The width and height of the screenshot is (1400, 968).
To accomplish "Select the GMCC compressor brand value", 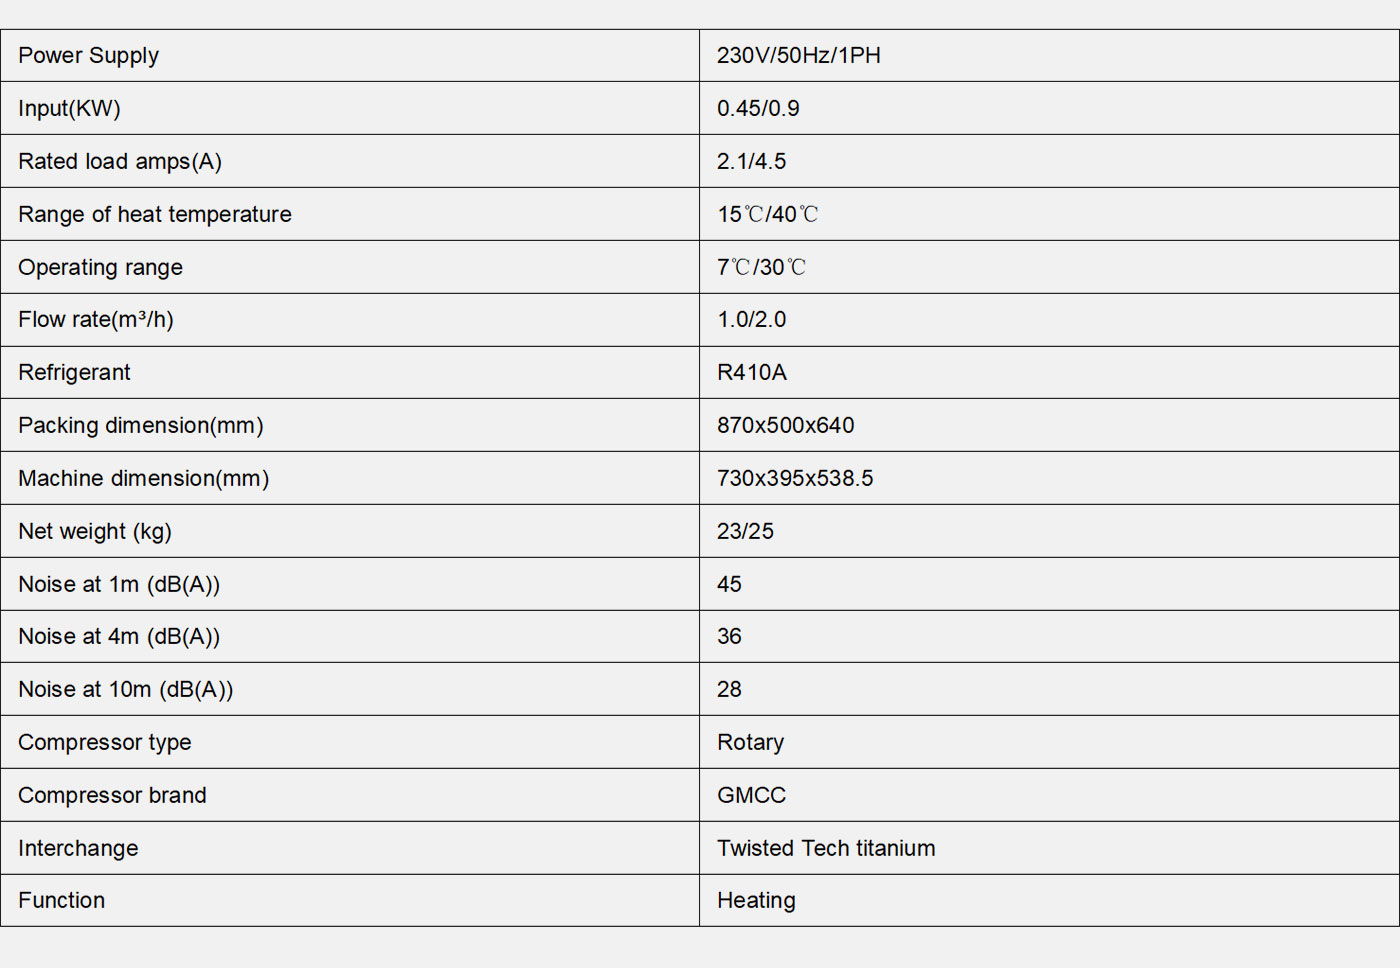I will point(751,796).
